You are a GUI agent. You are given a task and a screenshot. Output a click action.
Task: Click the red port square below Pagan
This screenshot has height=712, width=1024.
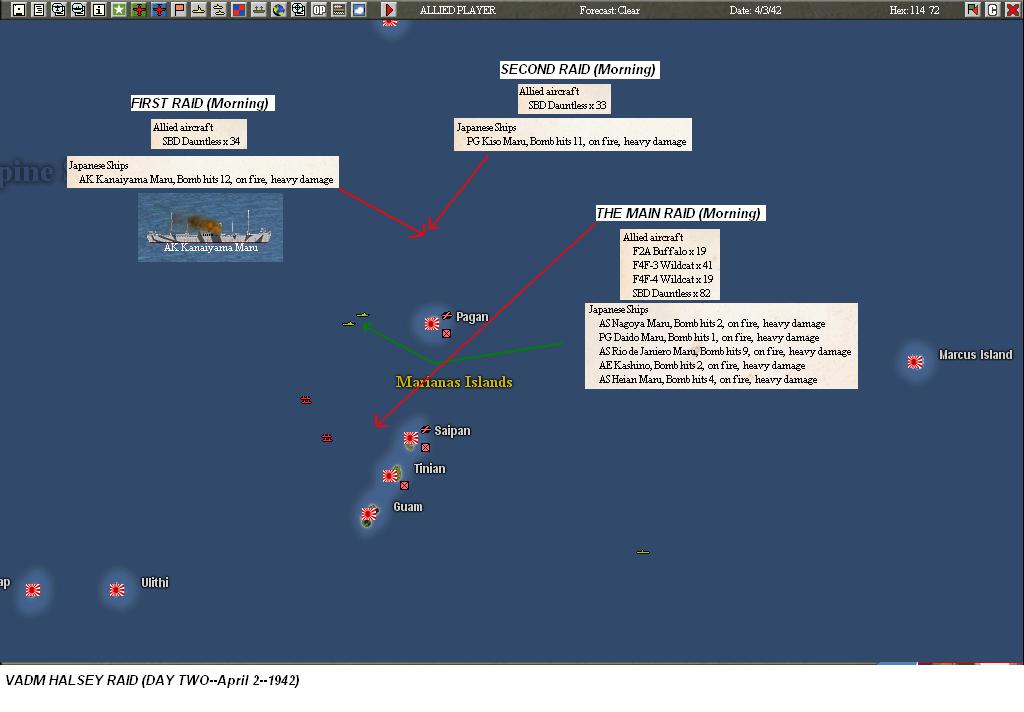[x=447, y=333]
